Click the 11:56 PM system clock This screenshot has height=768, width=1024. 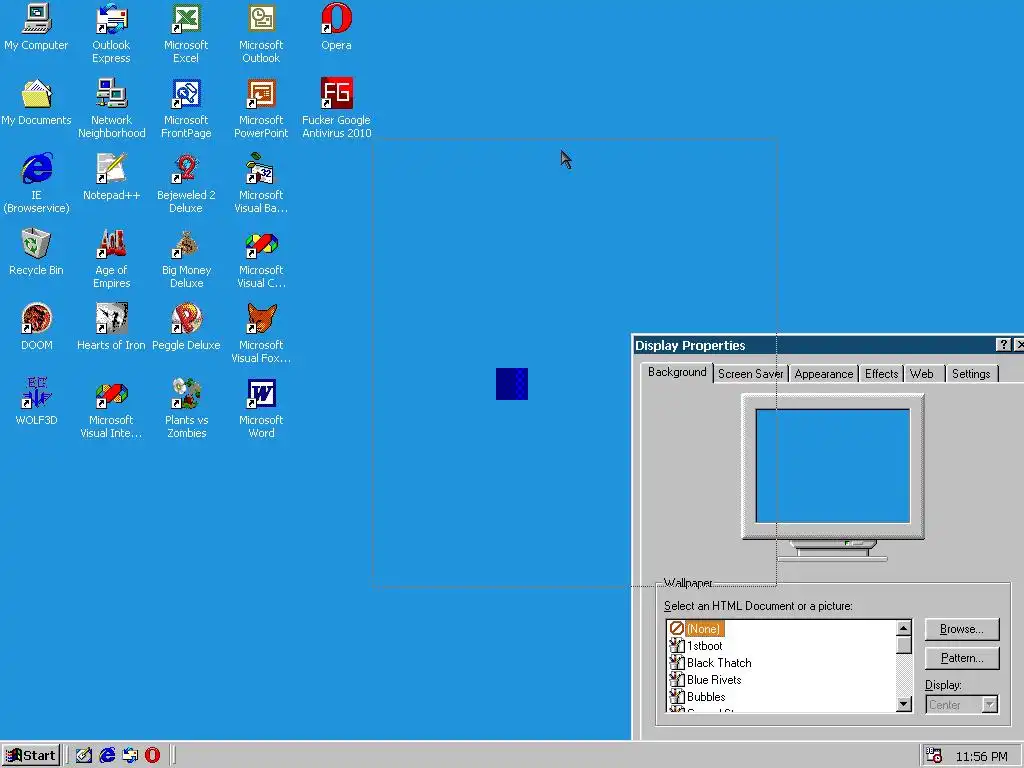pos(982,756)
